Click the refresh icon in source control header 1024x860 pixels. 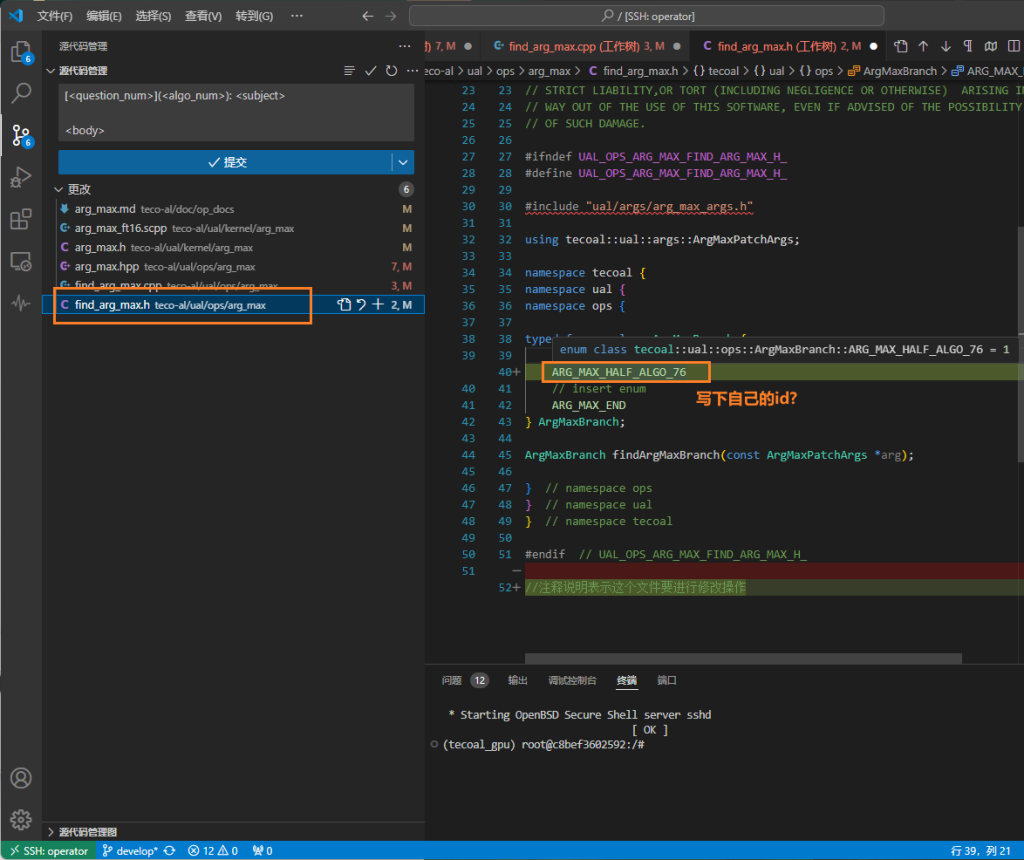[x=391, y=71]
